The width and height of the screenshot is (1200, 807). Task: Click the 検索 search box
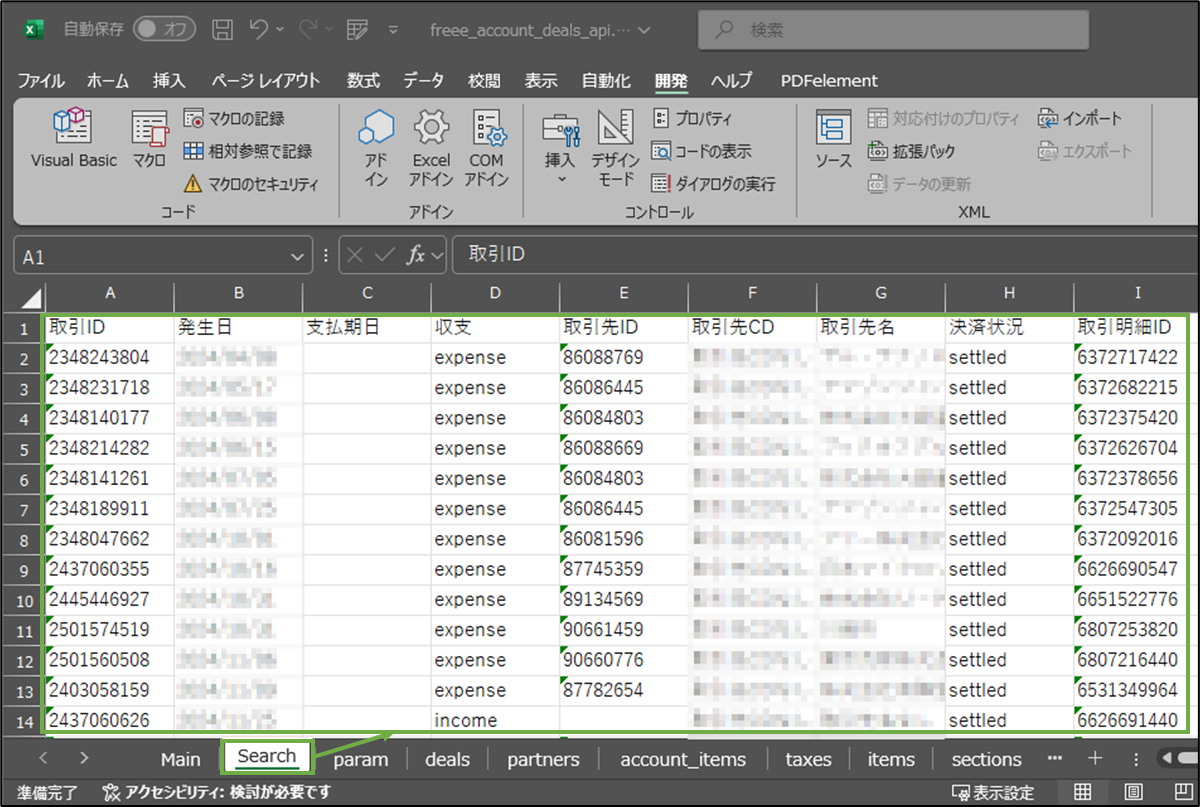893,30
